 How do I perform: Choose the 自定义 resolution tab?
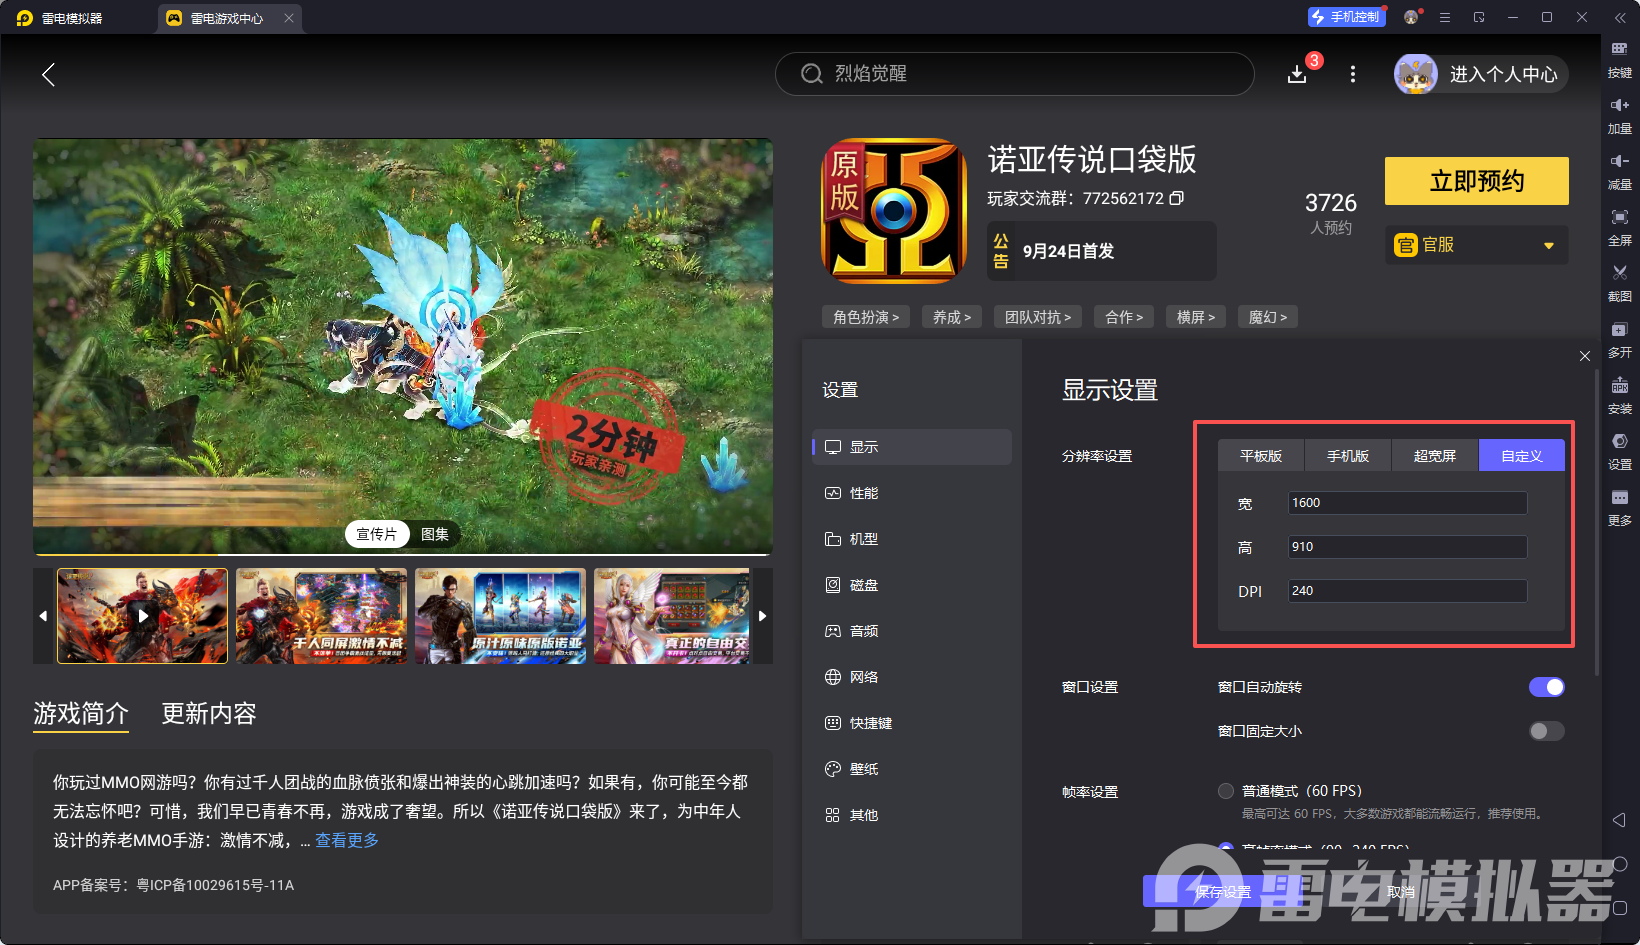tap(1522, 455)
